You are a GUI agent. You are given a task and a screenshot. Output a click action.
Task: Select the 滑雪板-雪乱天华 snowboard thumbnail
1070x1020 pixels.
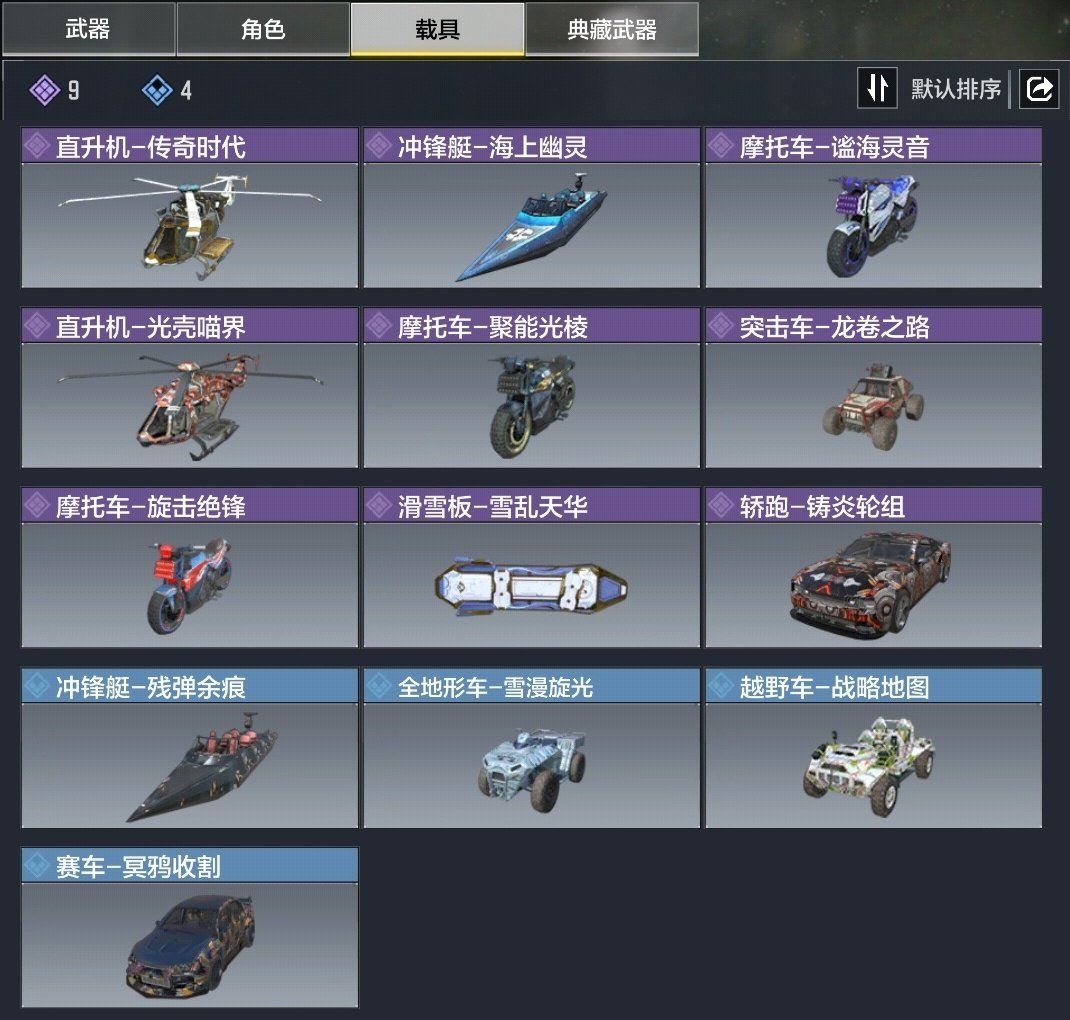click(532, 585)
